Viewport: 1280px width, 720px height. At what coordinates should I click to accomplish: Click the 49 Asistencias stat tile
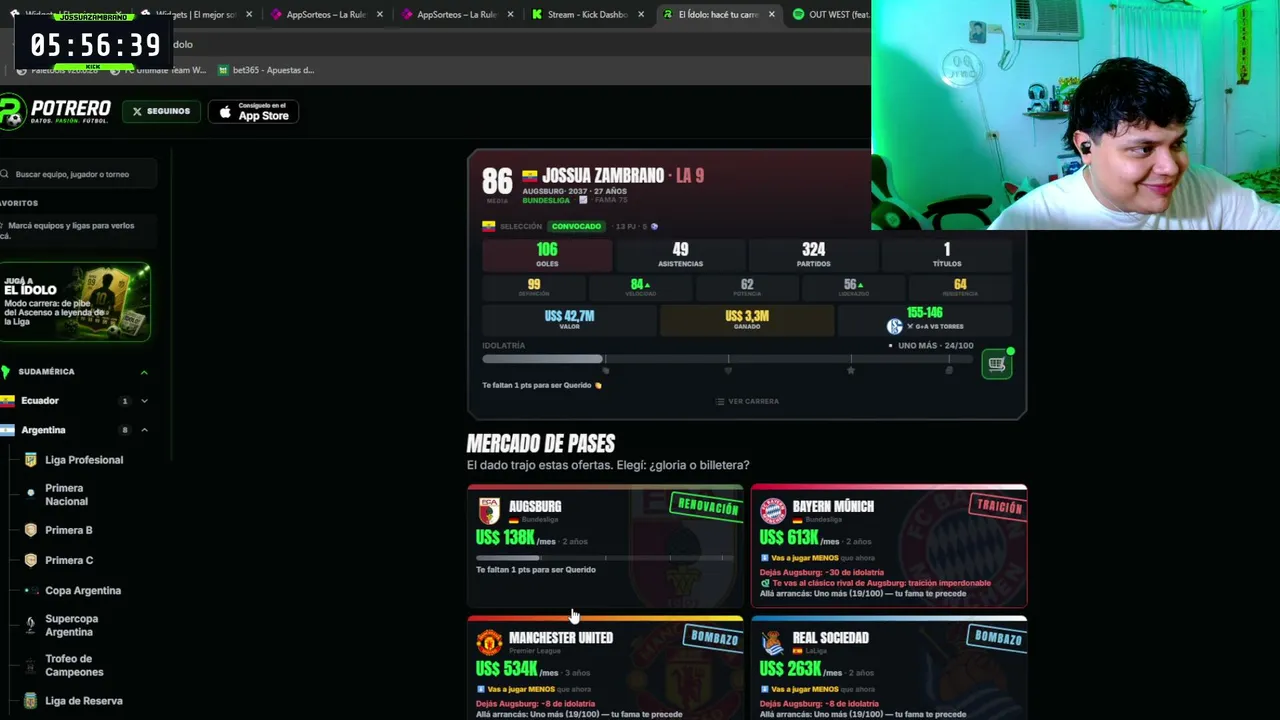coord(680,255)
